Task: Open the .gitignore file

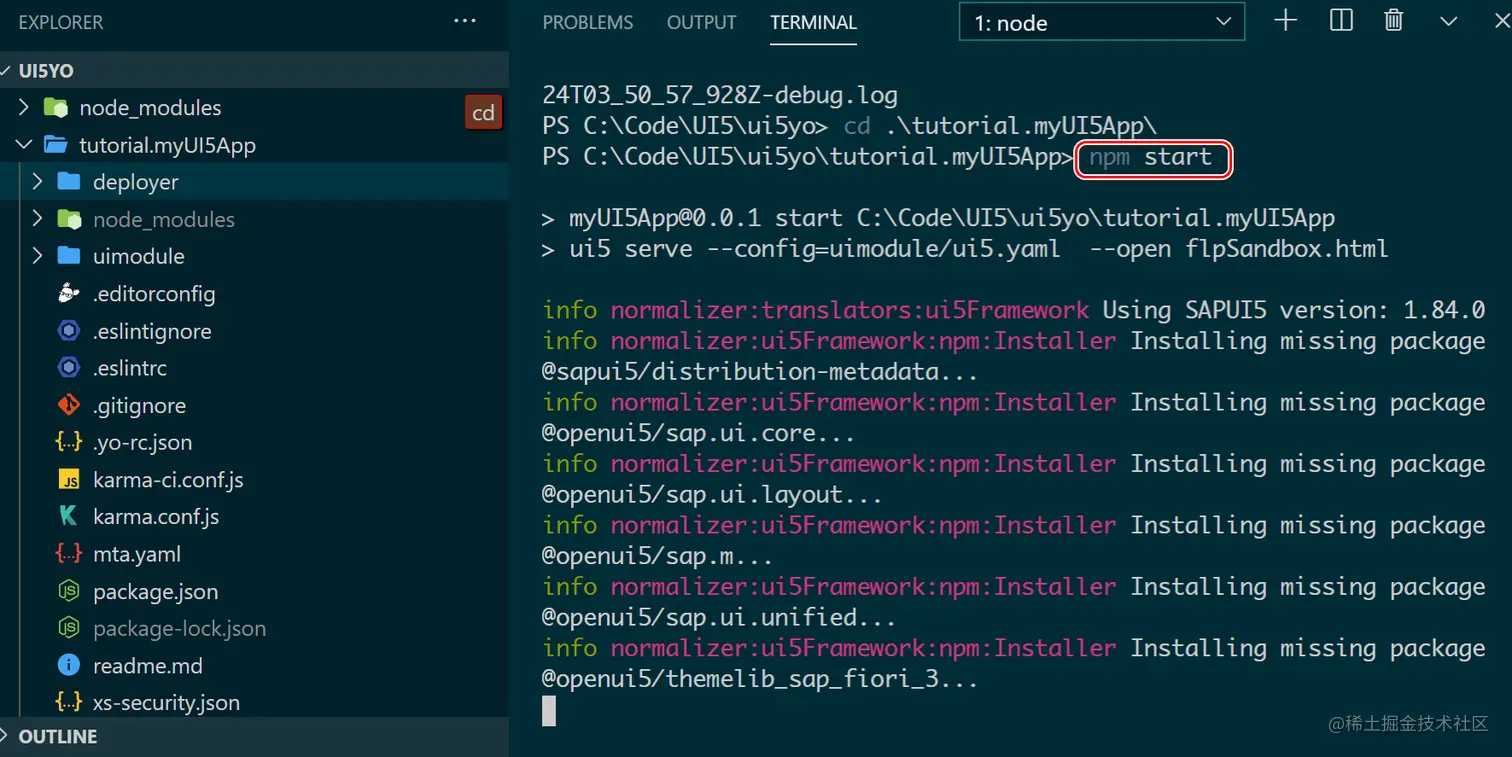Action: click(x=139, y=405)
